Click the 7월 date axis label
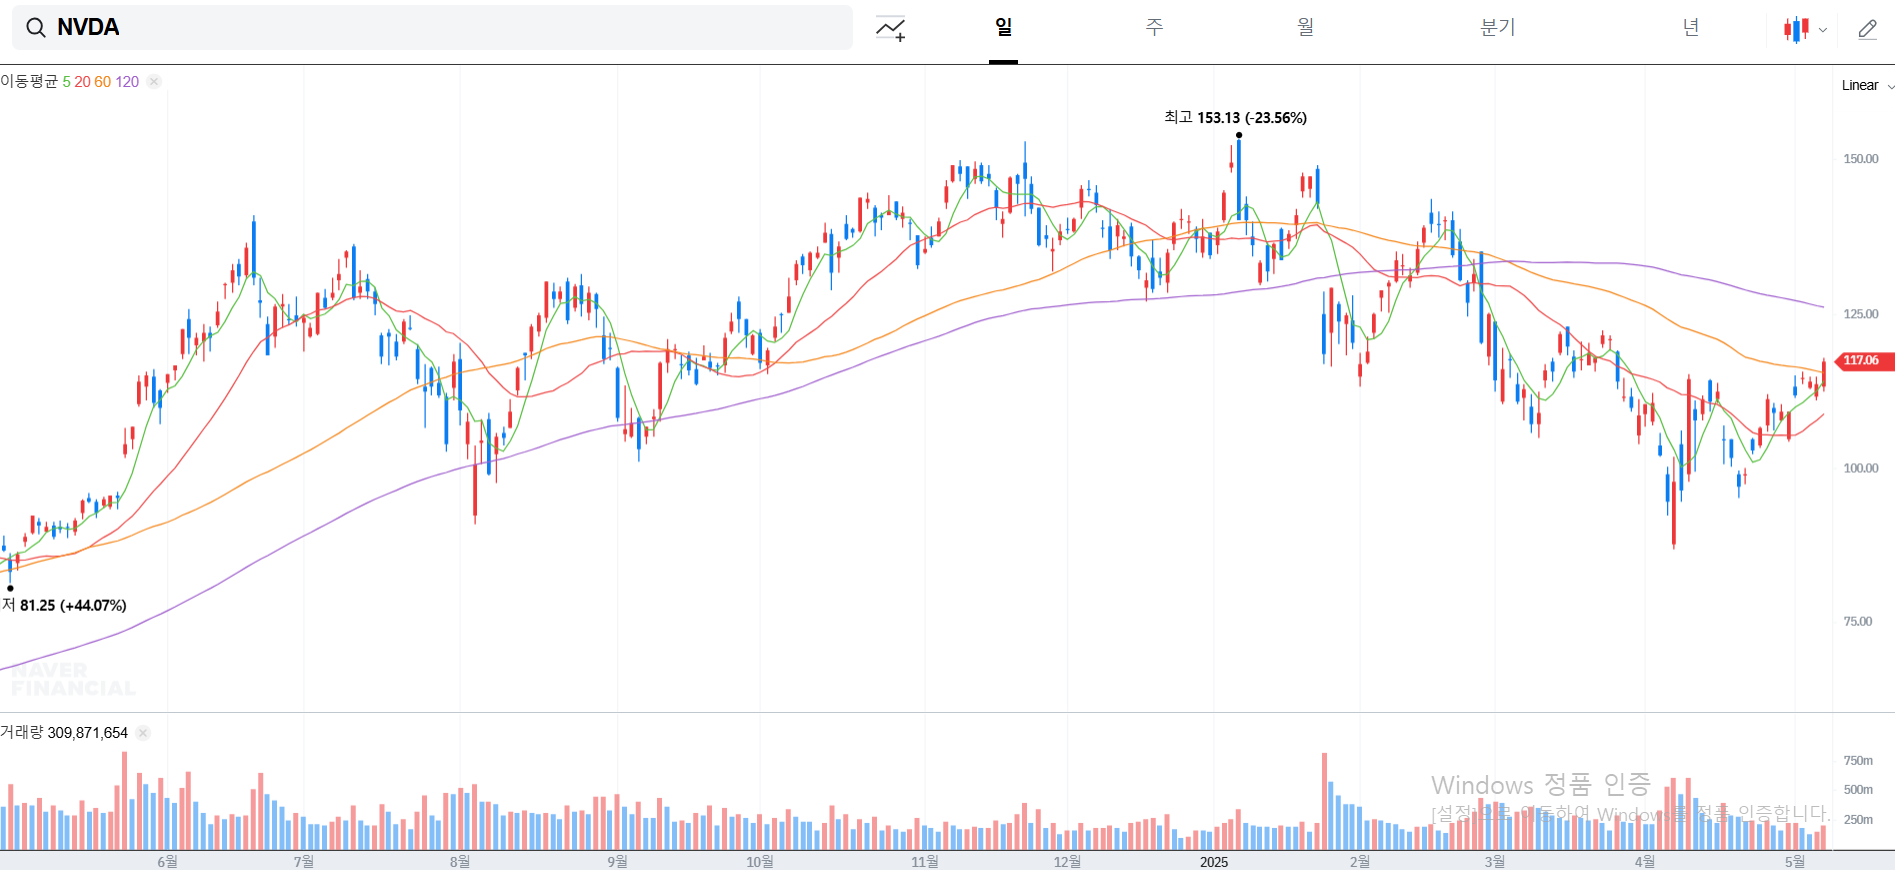 303,862
